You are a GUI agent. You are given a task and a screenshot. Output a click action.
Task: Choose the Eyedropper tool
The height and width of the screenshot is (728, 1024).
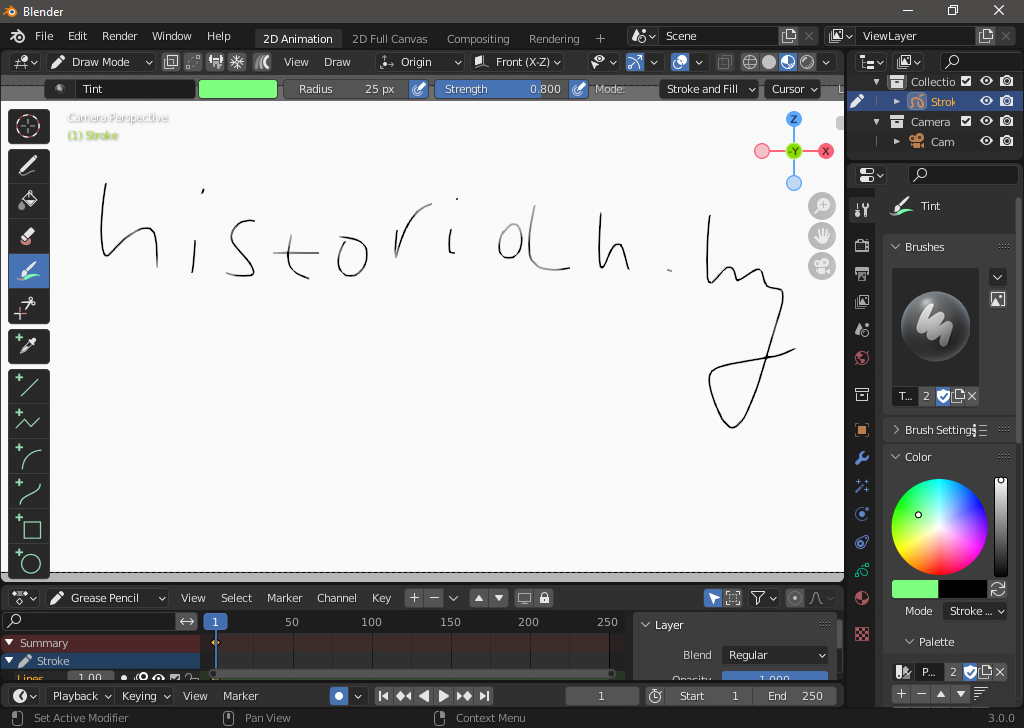pyautogui.click(x=29, y=346)
